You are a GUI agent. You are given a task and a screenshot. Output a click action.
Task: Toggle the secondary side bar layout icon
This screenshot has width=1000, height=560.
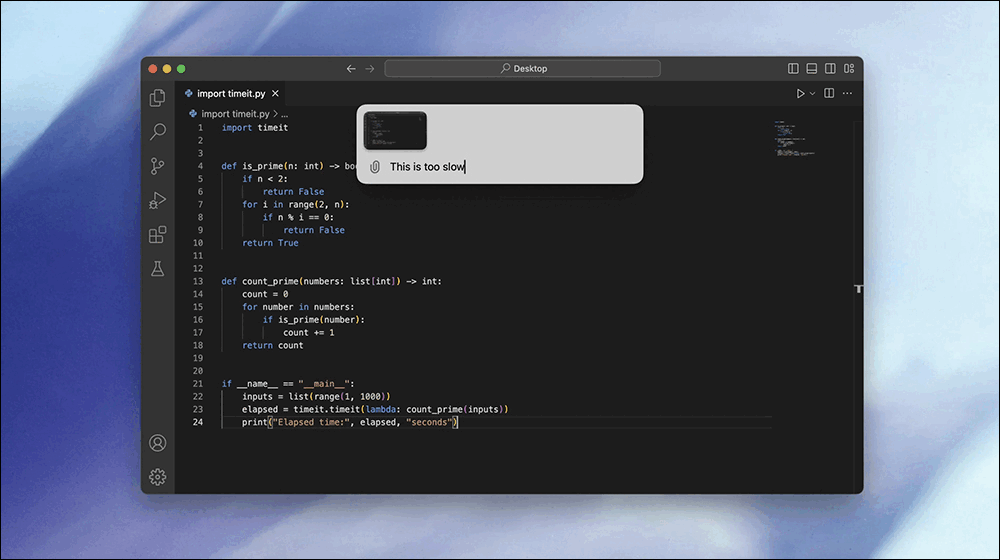point(830,68)
